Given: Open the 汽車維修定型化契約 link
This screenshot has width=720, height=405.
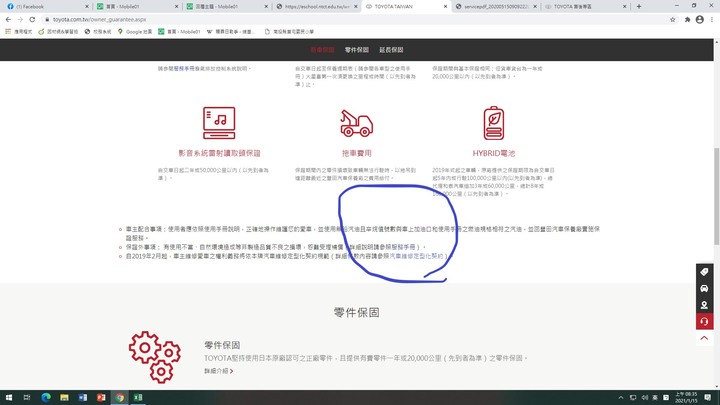Looking at the screenshot, I should point(416,256).
